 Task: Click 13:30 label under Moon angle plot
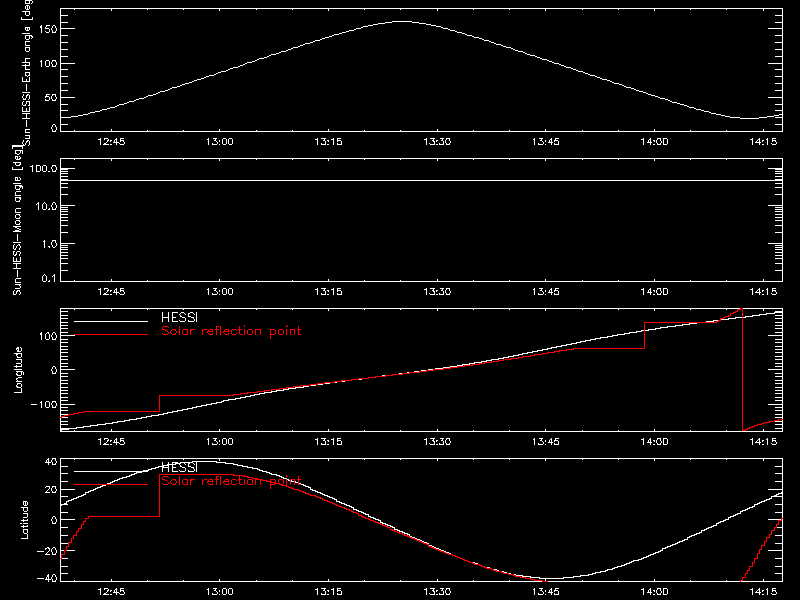[437, 292]
